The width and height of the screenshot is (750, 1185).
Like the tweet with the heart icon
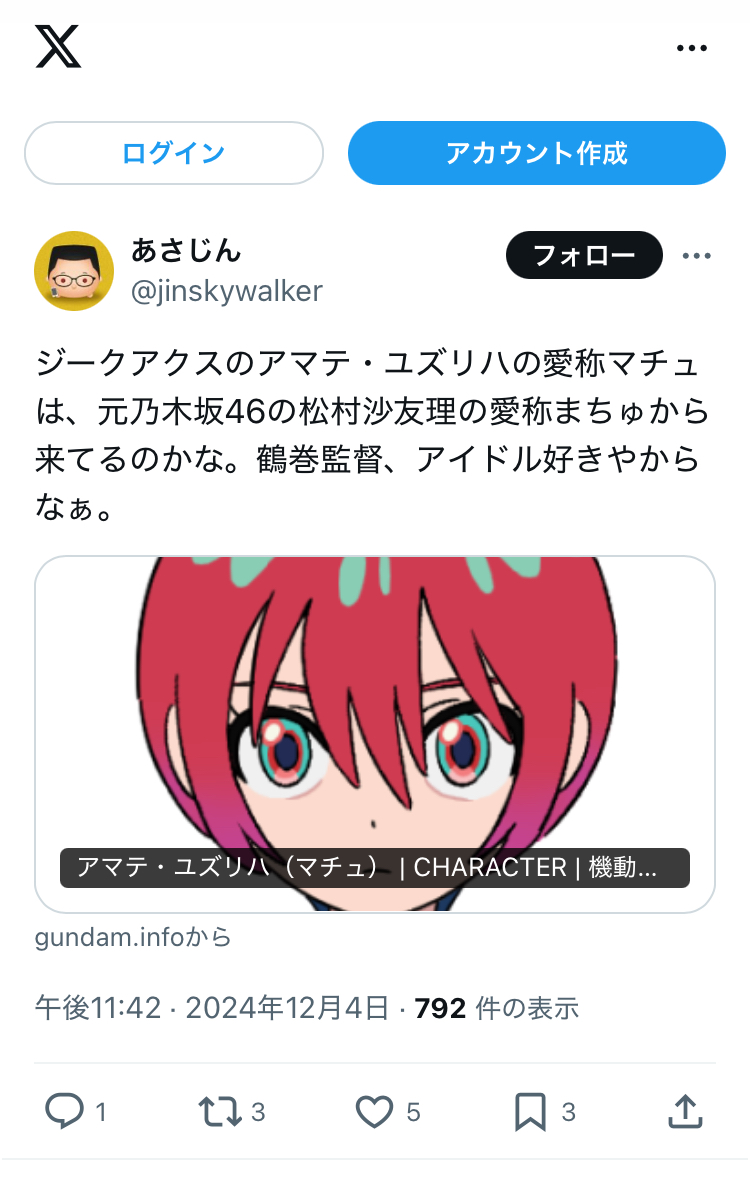coord(374,1112)
